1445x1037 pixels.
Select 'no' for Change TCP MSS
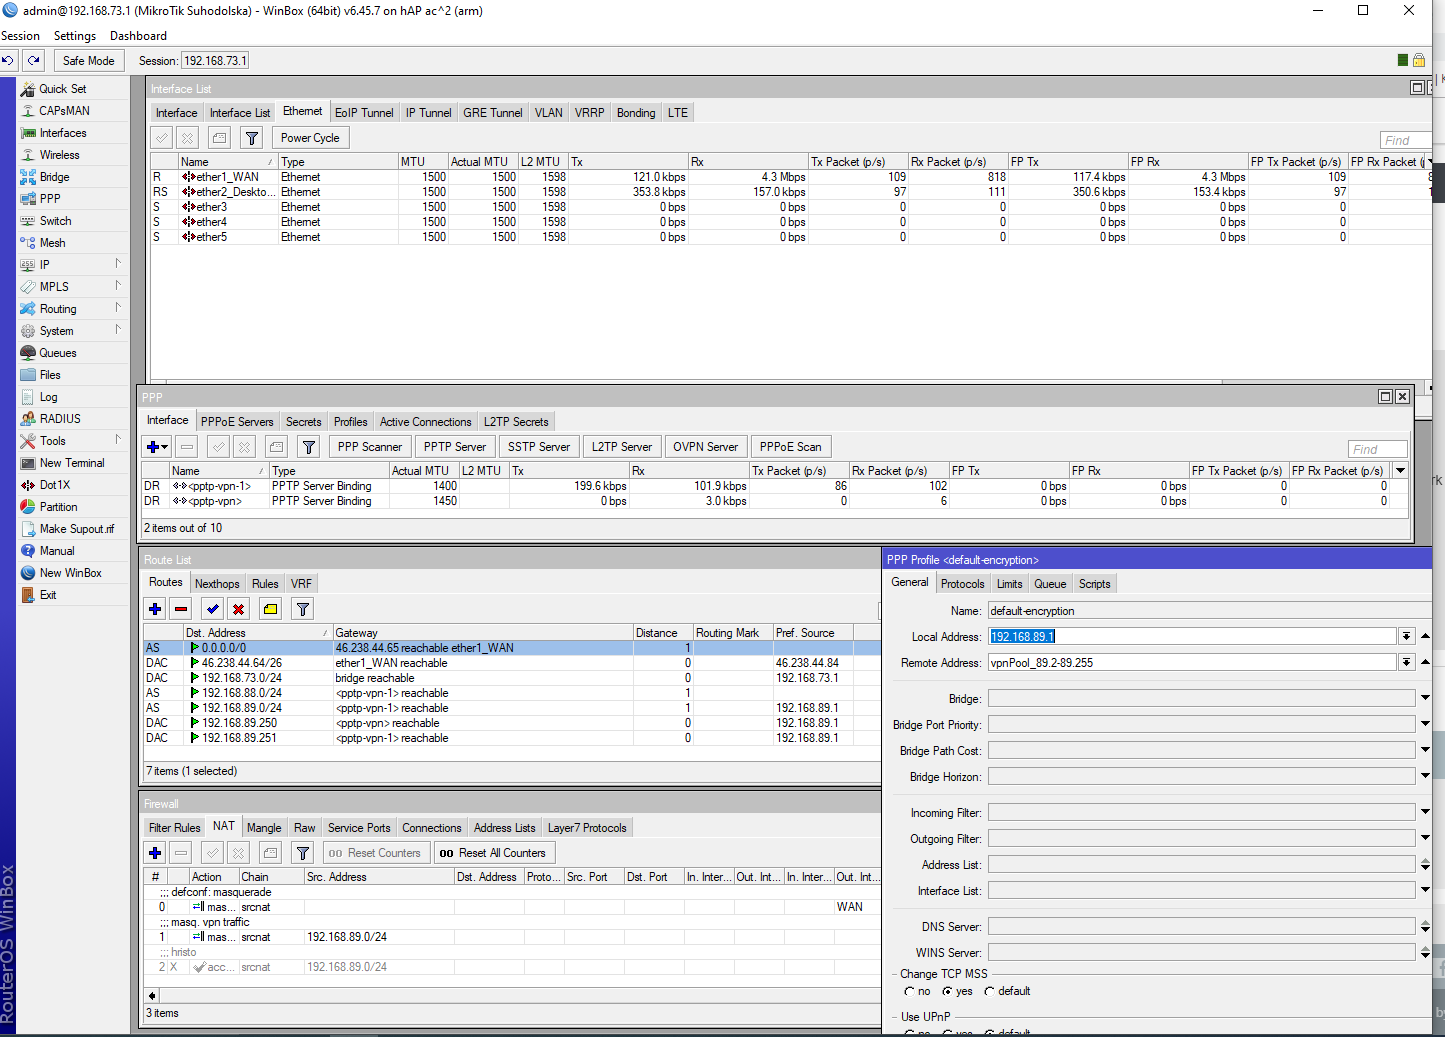pos(910,992)
